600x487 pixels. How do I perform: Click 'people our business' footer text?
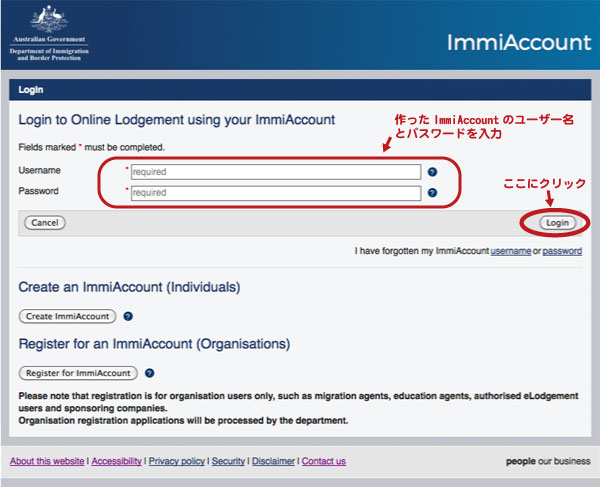click(548, 461)
